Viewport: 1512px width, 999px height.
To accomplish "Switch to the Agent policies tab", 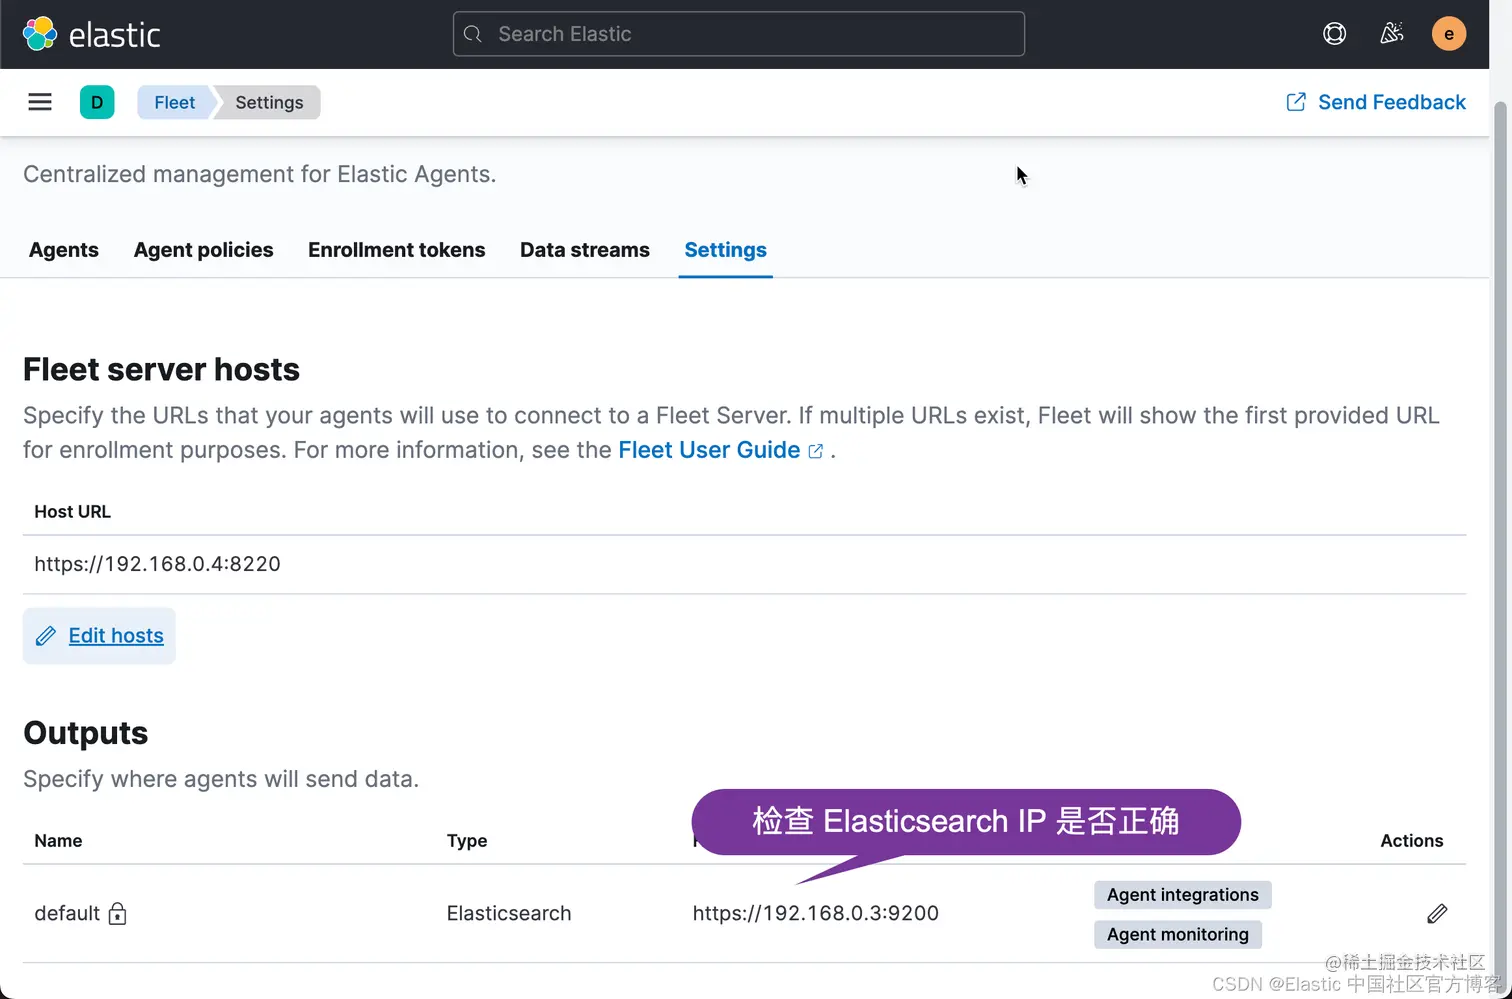I will [x=204, y=250].
